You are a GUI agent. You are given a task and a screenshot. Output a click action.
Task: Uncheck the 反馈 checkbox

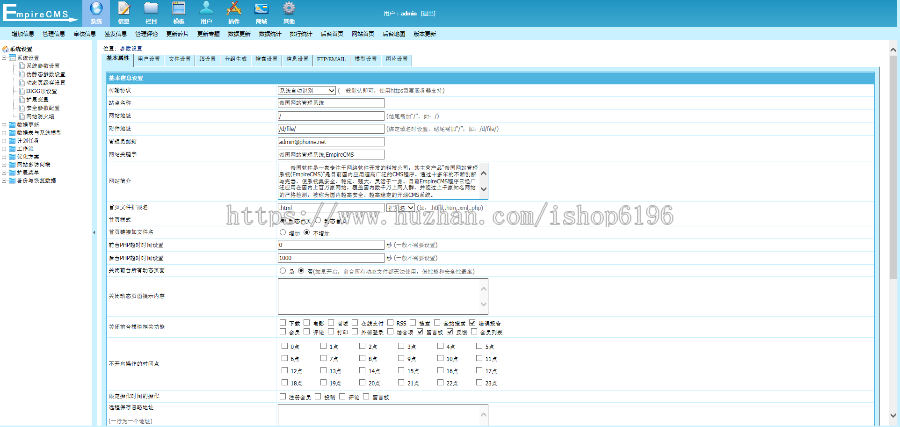[x=451, y=332]
